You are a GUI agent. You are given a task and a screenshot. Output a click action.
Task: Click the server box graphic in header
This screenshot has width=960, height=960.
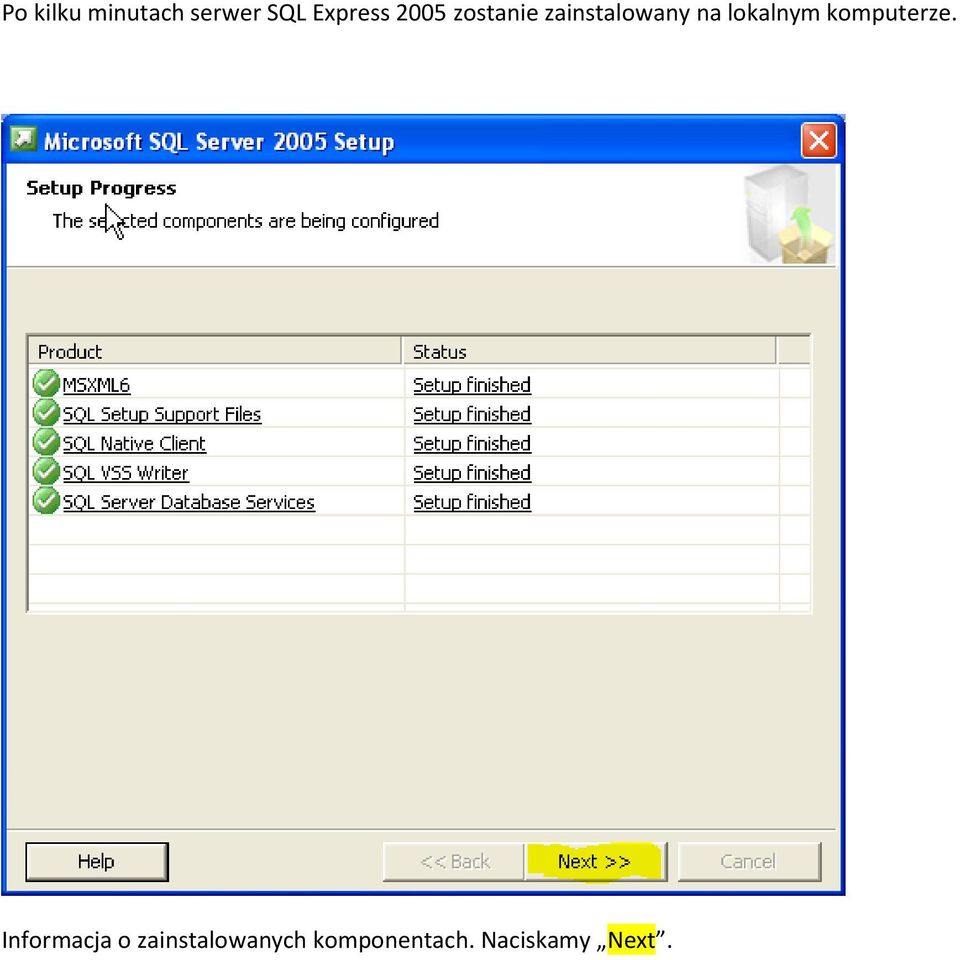coord(790,214)
